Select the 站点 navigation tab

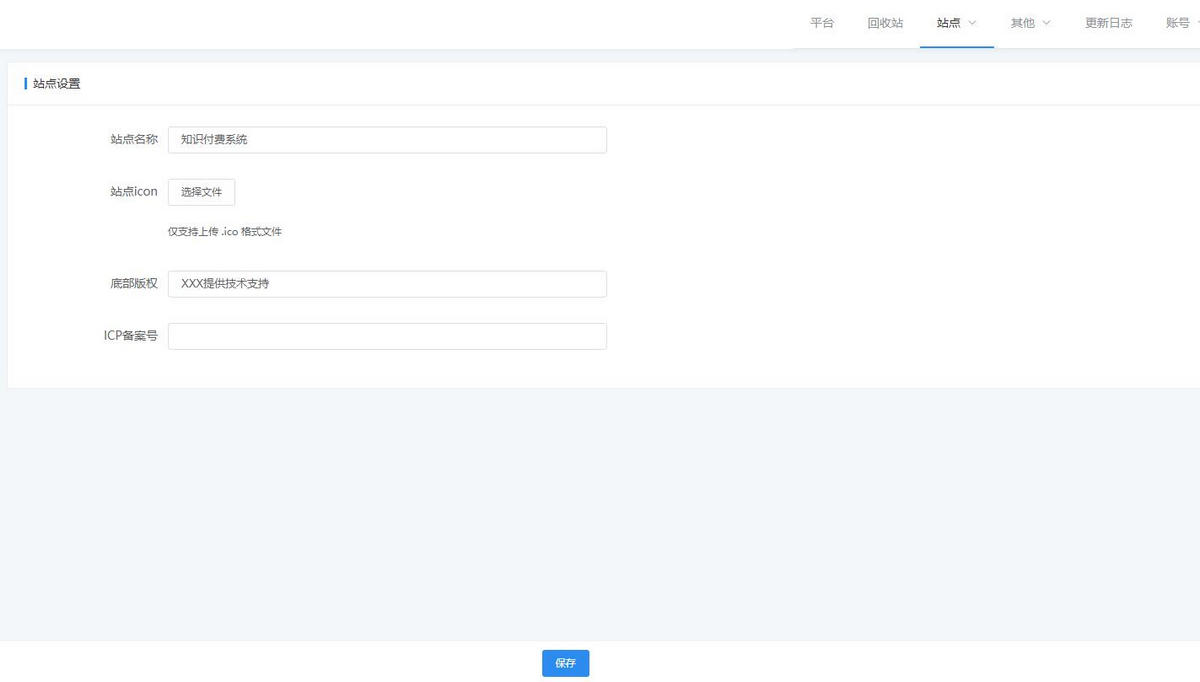click(948, 23)
